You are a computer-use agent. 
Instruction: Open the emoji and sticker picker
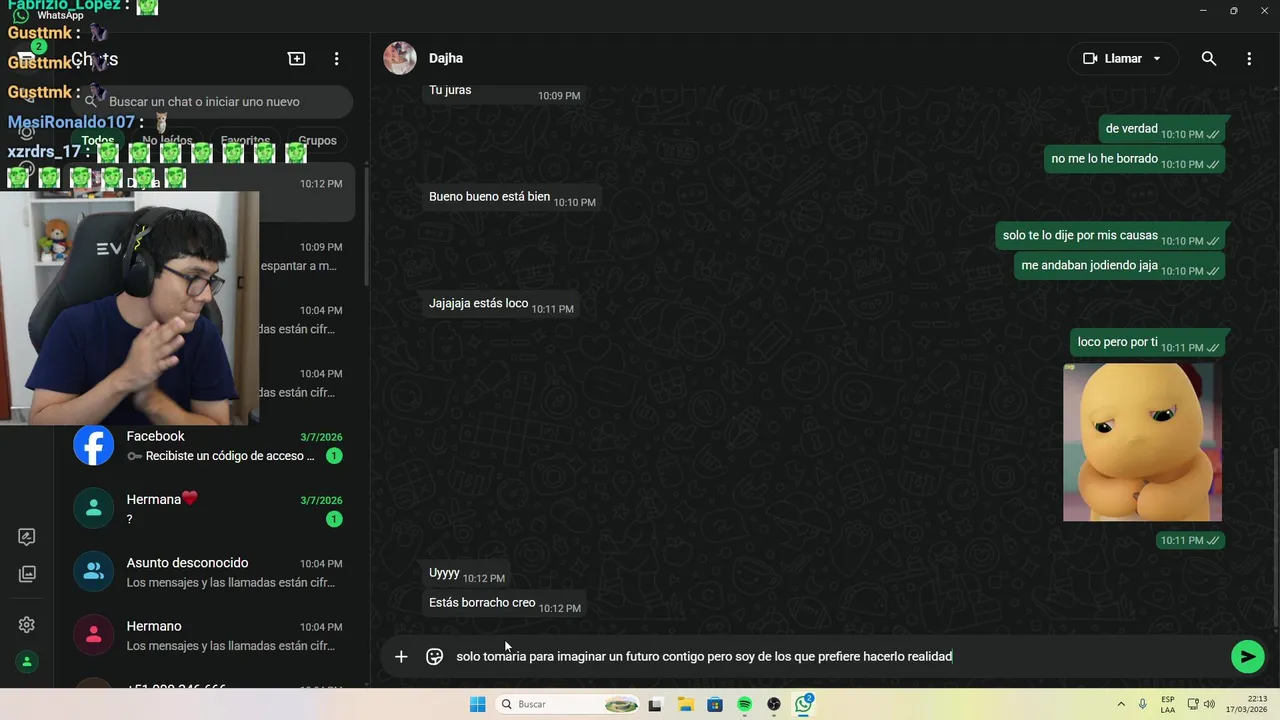pyautogui.click(x=435, y=657)
